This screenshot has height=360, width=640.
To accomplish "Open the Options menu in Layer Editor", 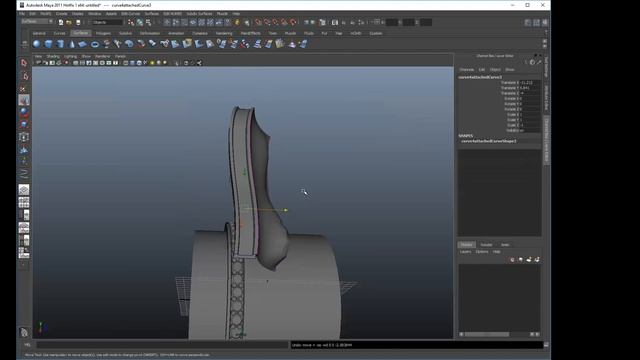I will pyautogui.click(x=482, y=252).
